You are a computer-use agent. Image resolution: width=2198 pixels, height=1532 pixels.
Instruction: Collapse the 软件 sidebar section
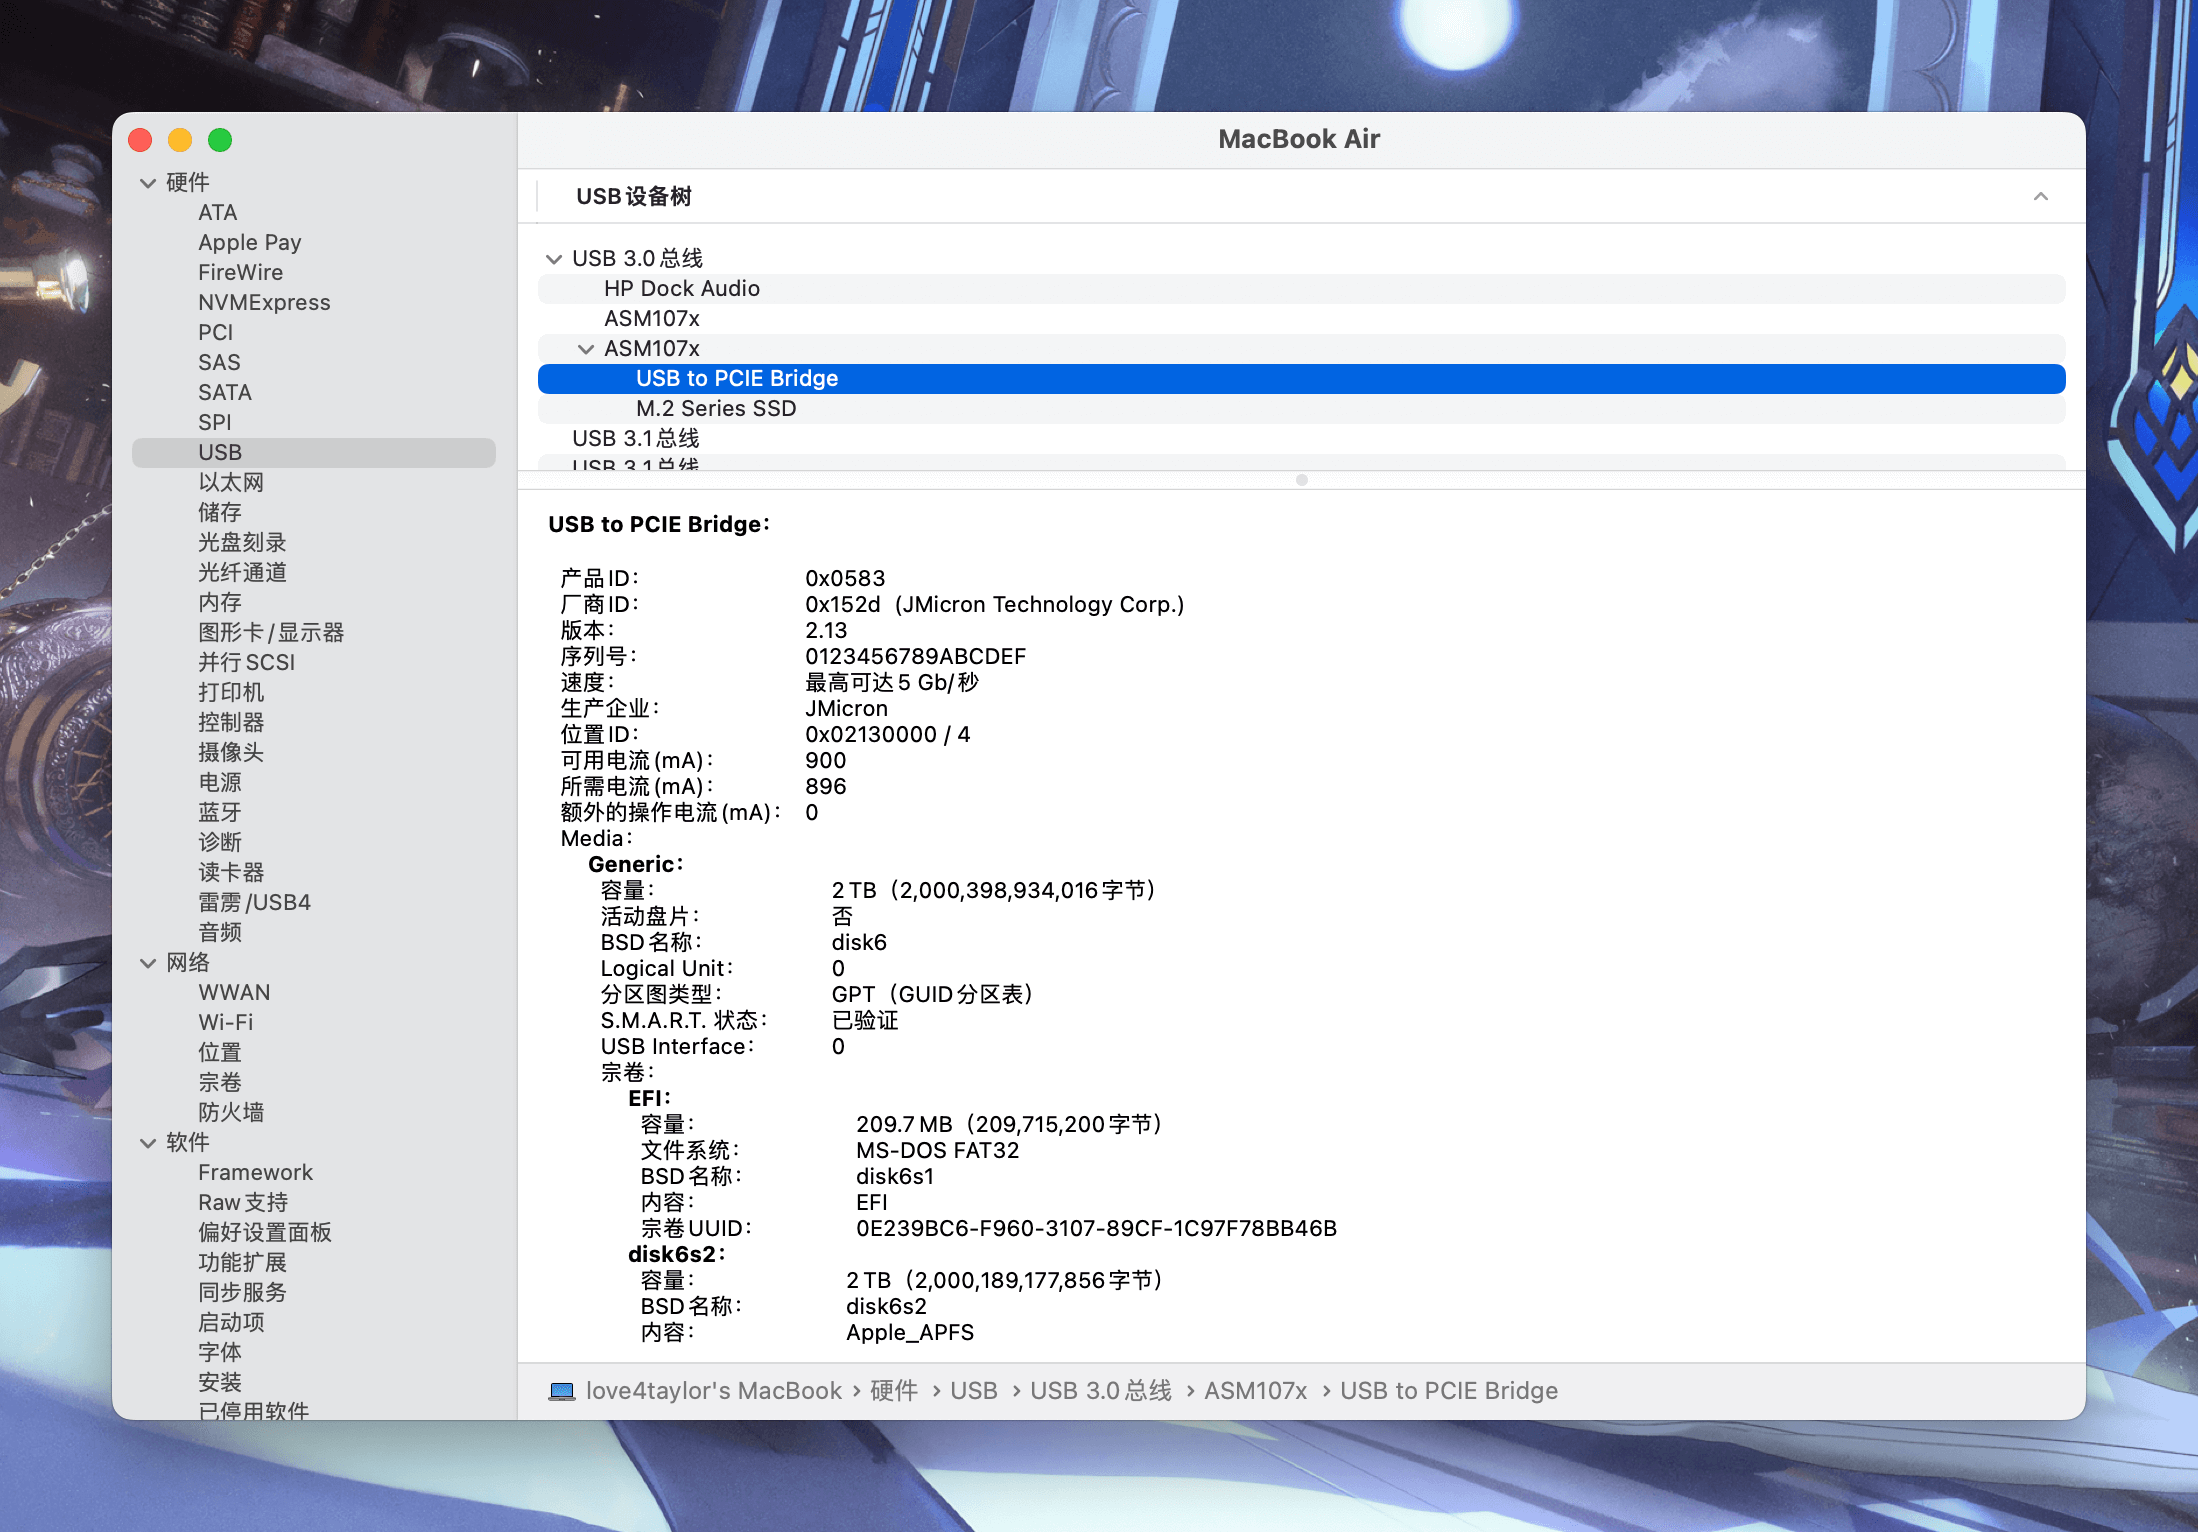148,1143
